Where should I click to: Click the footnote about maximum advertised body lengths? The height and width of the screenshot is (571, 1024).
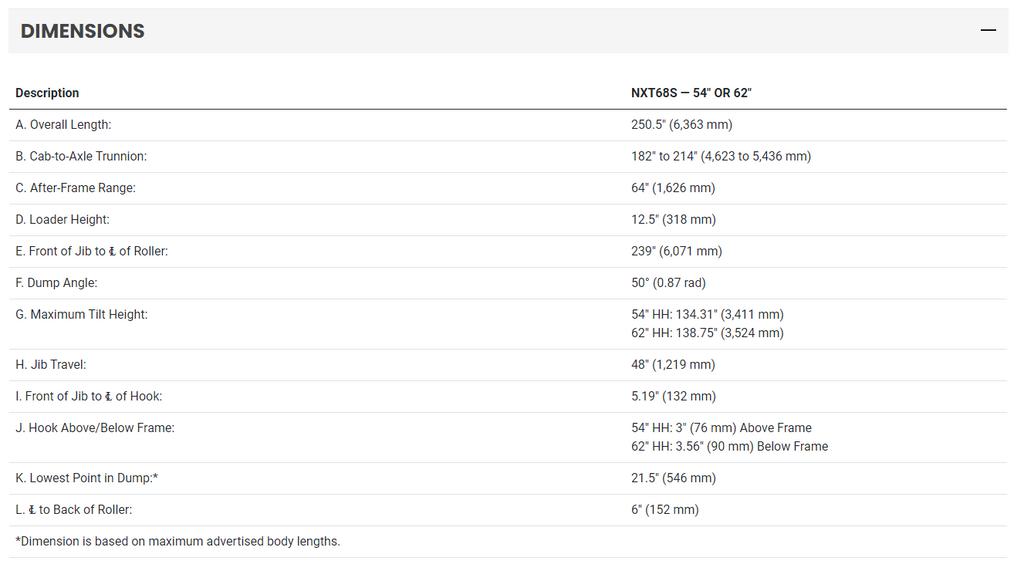point(178,541)
